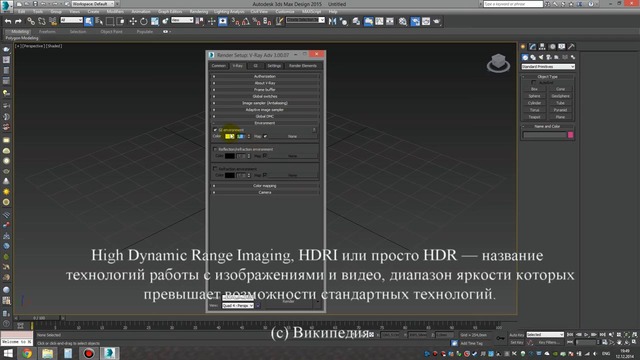Toggle the 3D Snaps icon
This screenshot has height=360, width=640.
point(236,21)
